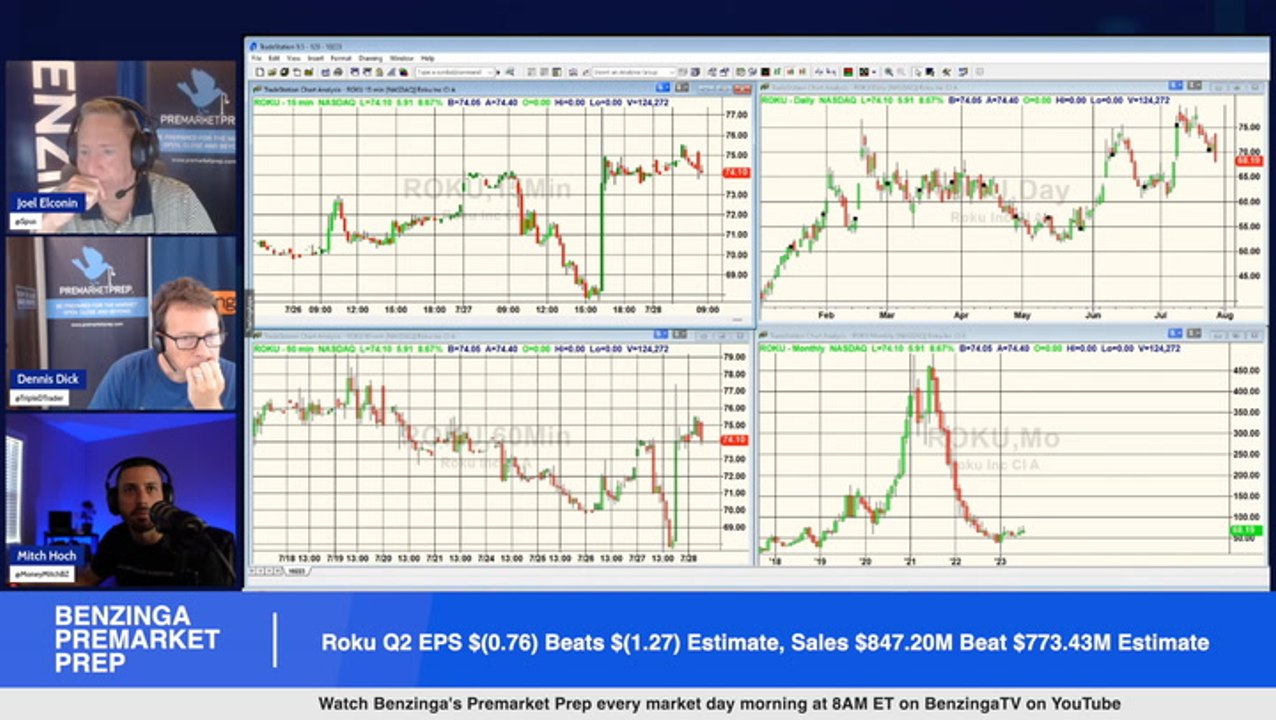Click the Zoom In magnifier icon
This screenshot has width=1276, height=720.
[889, 72]
